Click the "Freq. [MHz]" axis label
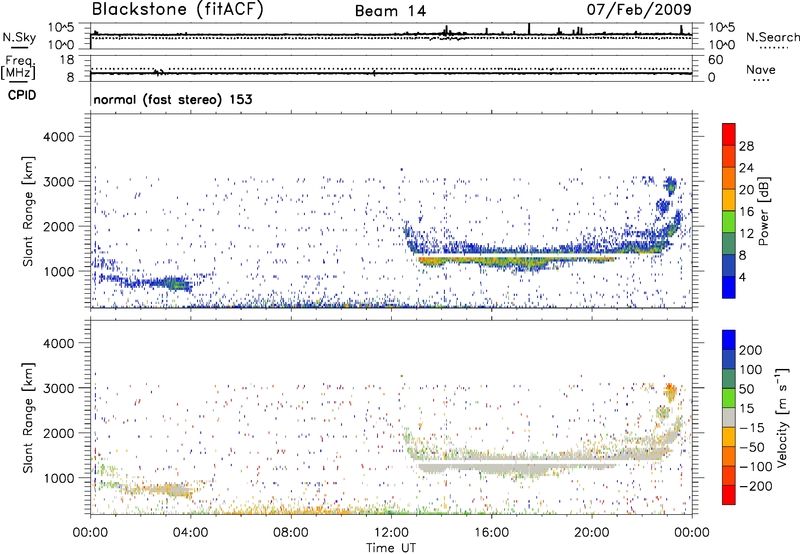800x554 pixels. [x=18, y=68]
